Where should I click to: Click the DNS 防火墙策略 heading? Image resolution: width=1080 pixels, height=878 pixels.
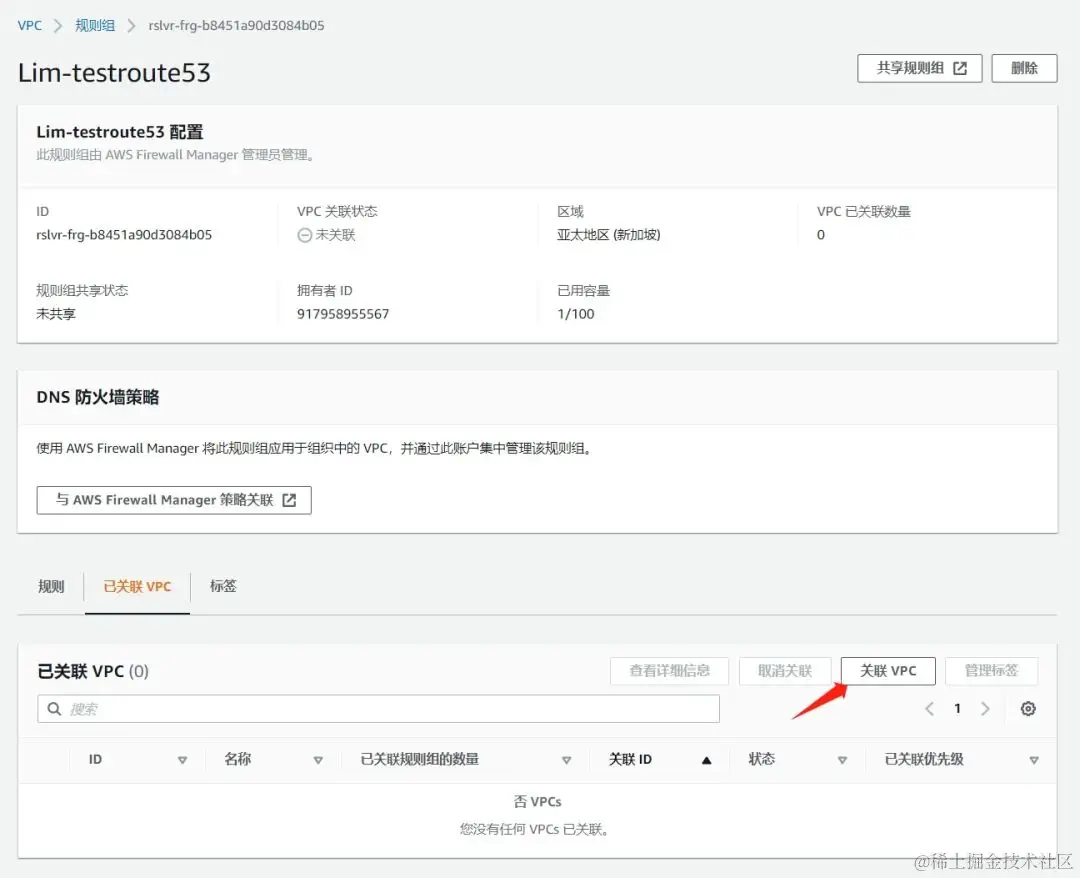pos(98,397)
